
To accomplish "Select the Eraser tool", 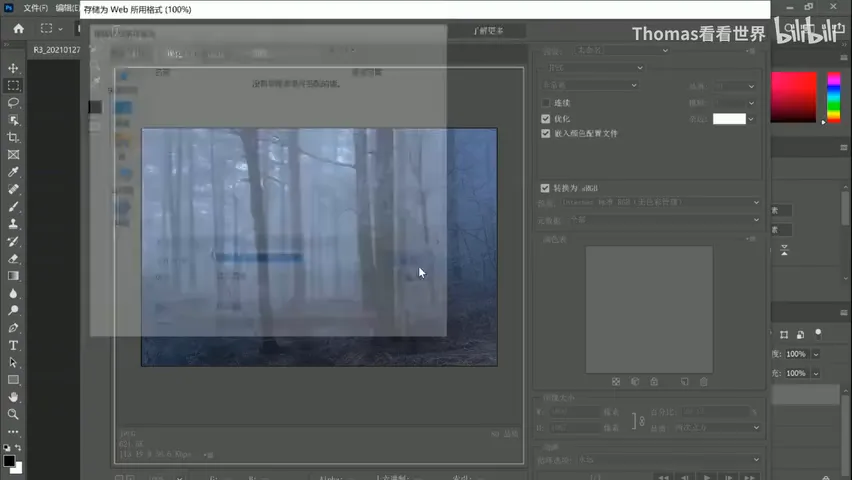I will pos(13,259).
